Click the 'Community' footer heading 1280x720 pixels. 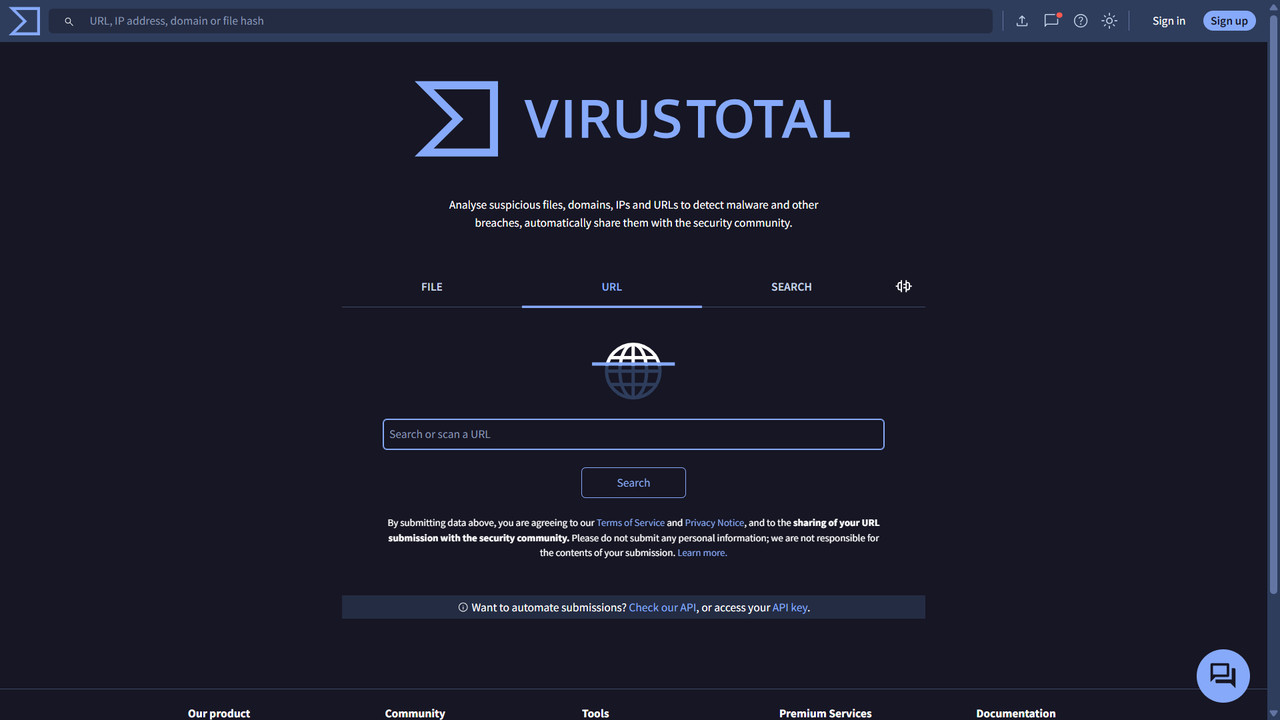(415, 713)
